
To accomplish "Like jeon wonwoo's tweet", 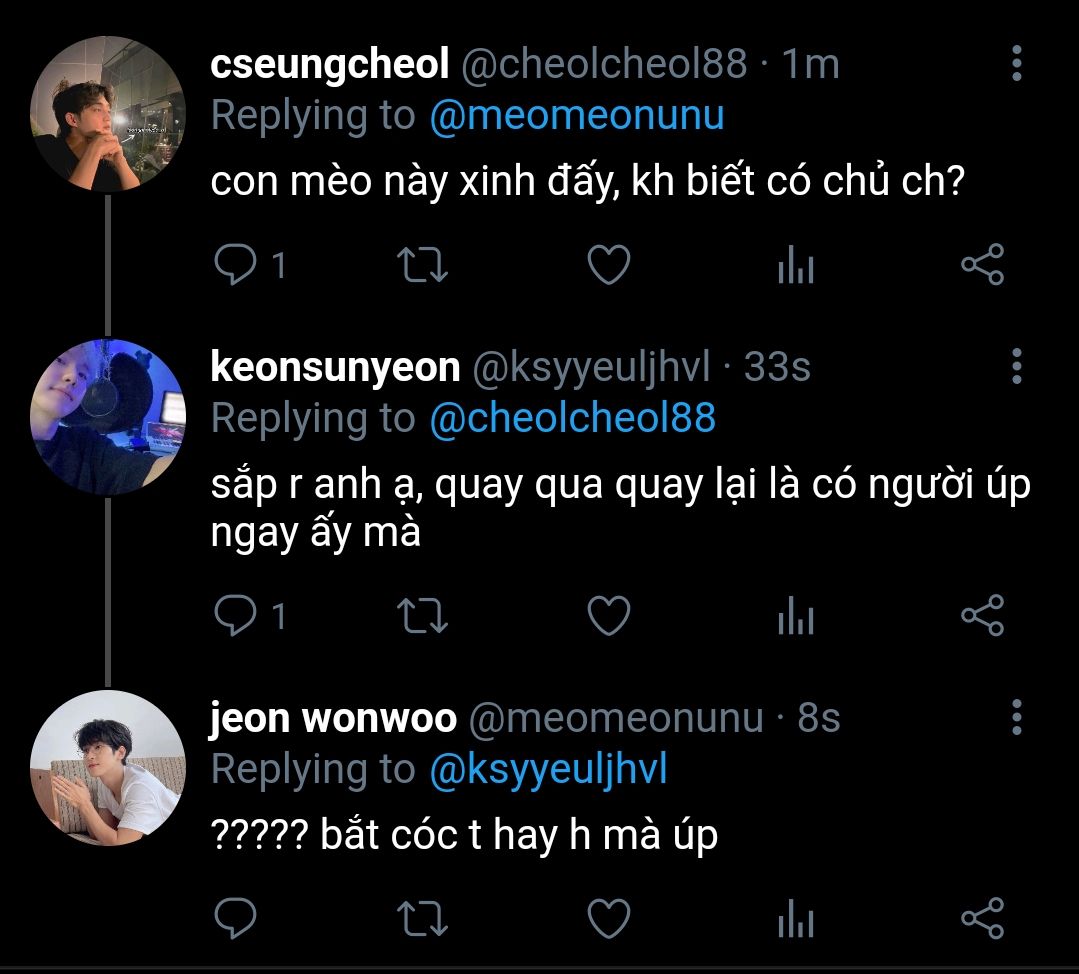I will pos(608,918).
